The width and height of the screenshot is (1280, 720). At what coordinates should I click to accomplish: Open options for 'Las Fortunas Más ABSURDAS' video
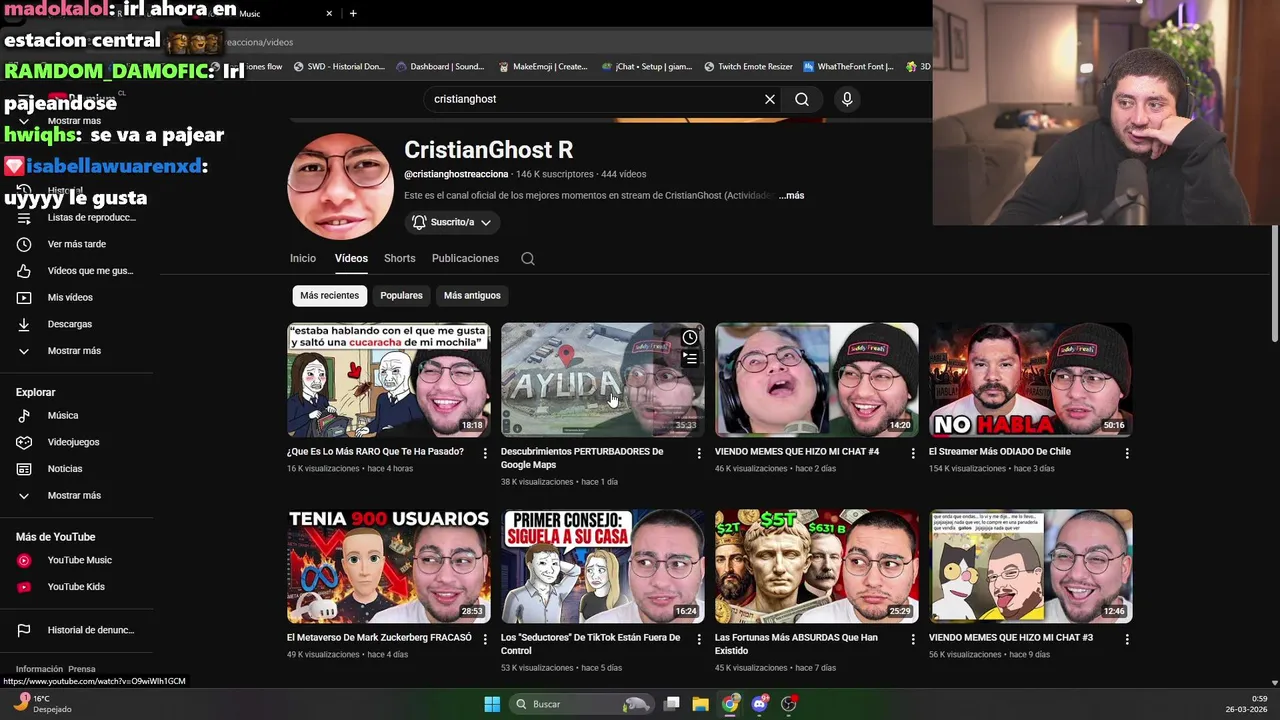pyautogui.click(x=913, y=639)
